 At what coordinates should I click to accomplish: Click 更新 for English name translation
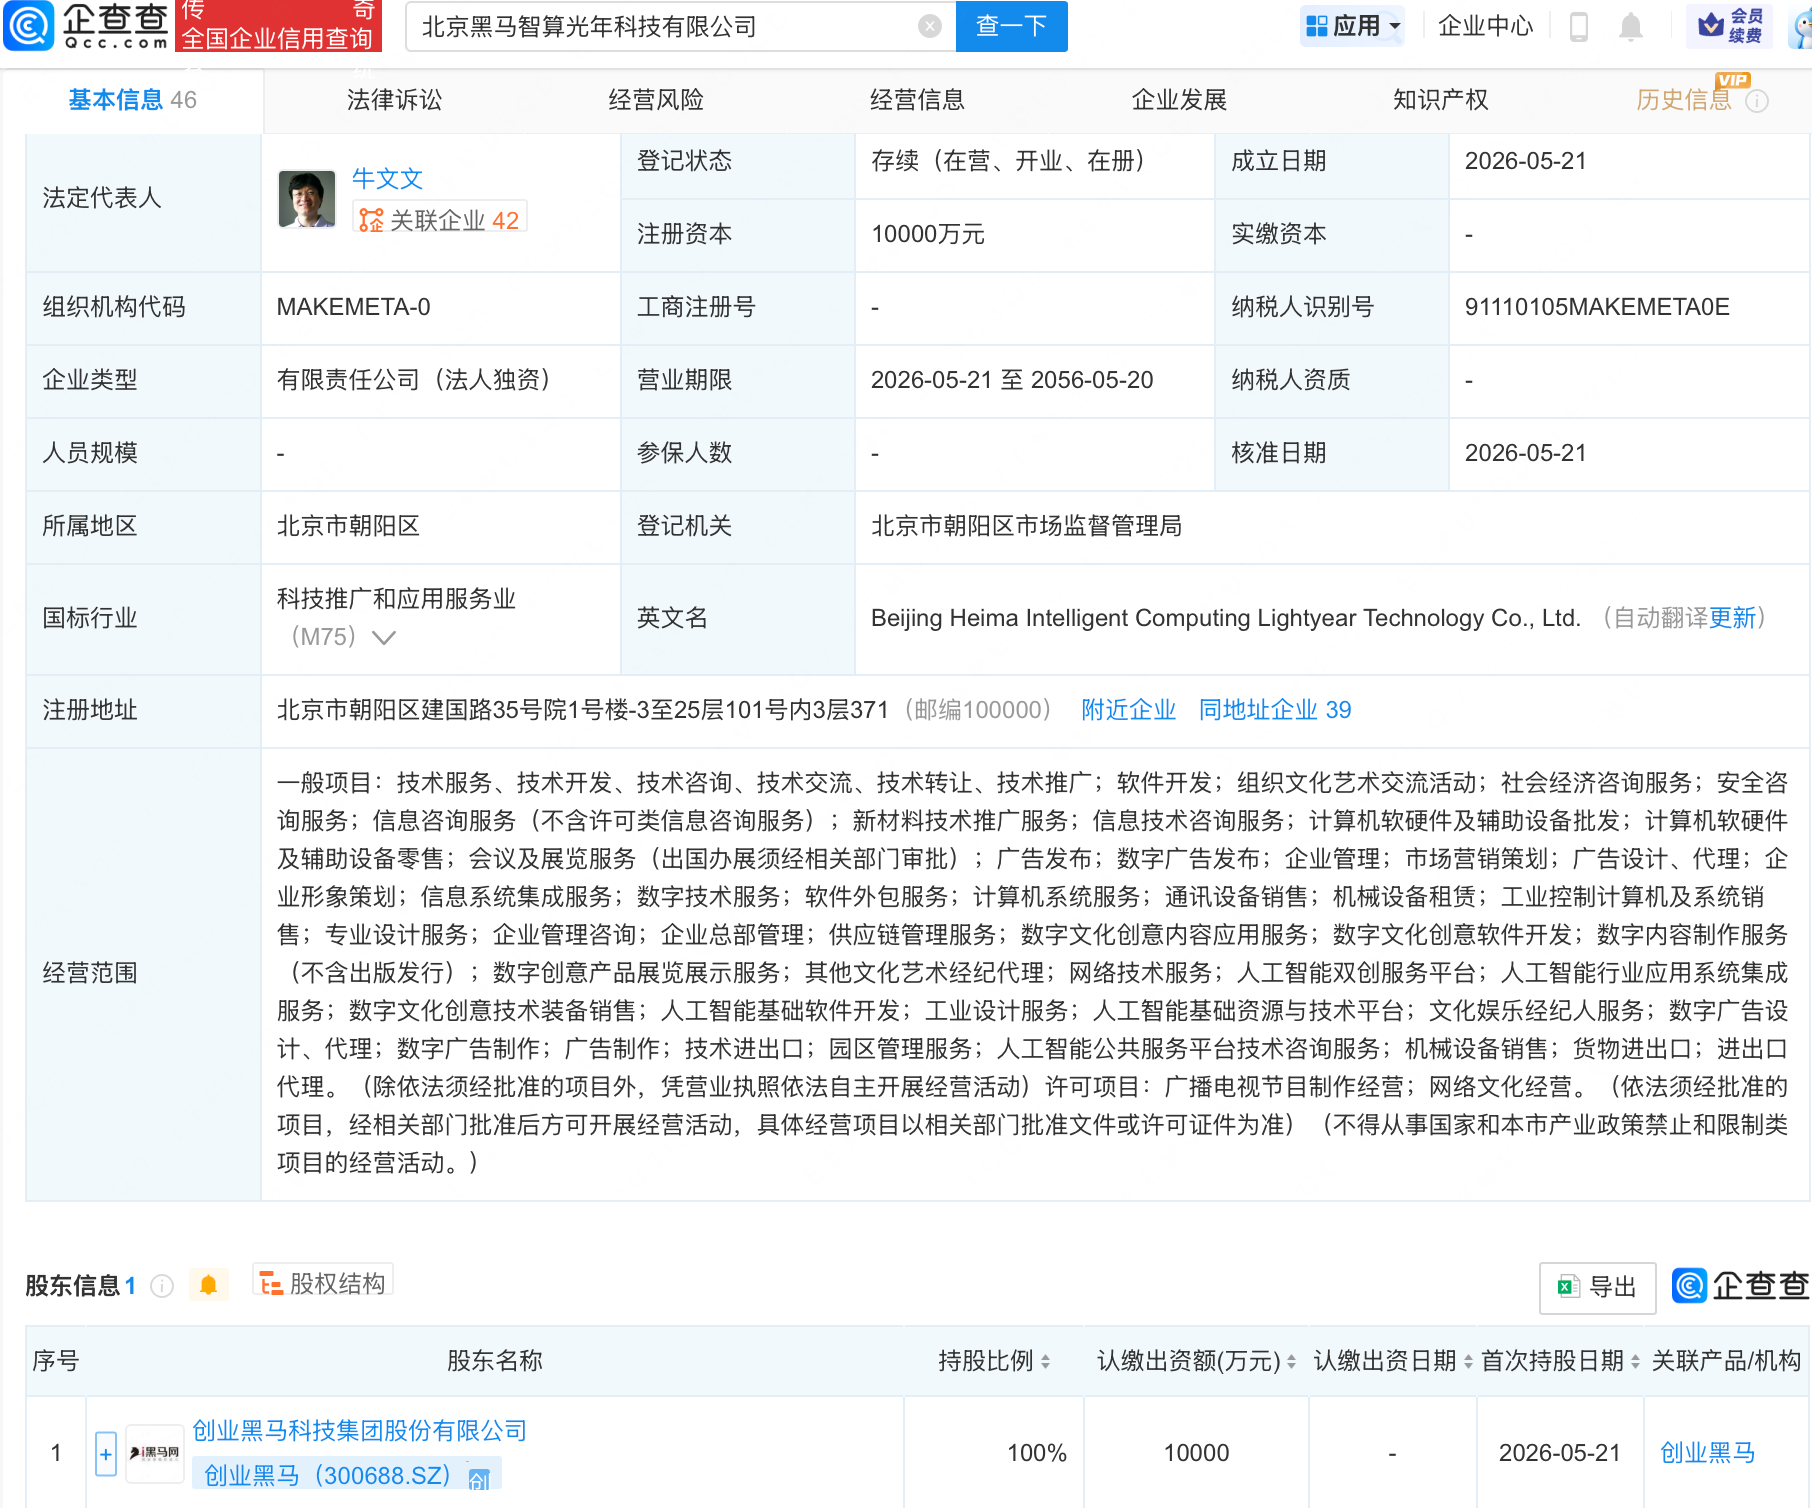pyautogui.click(x=1733, y=618)
